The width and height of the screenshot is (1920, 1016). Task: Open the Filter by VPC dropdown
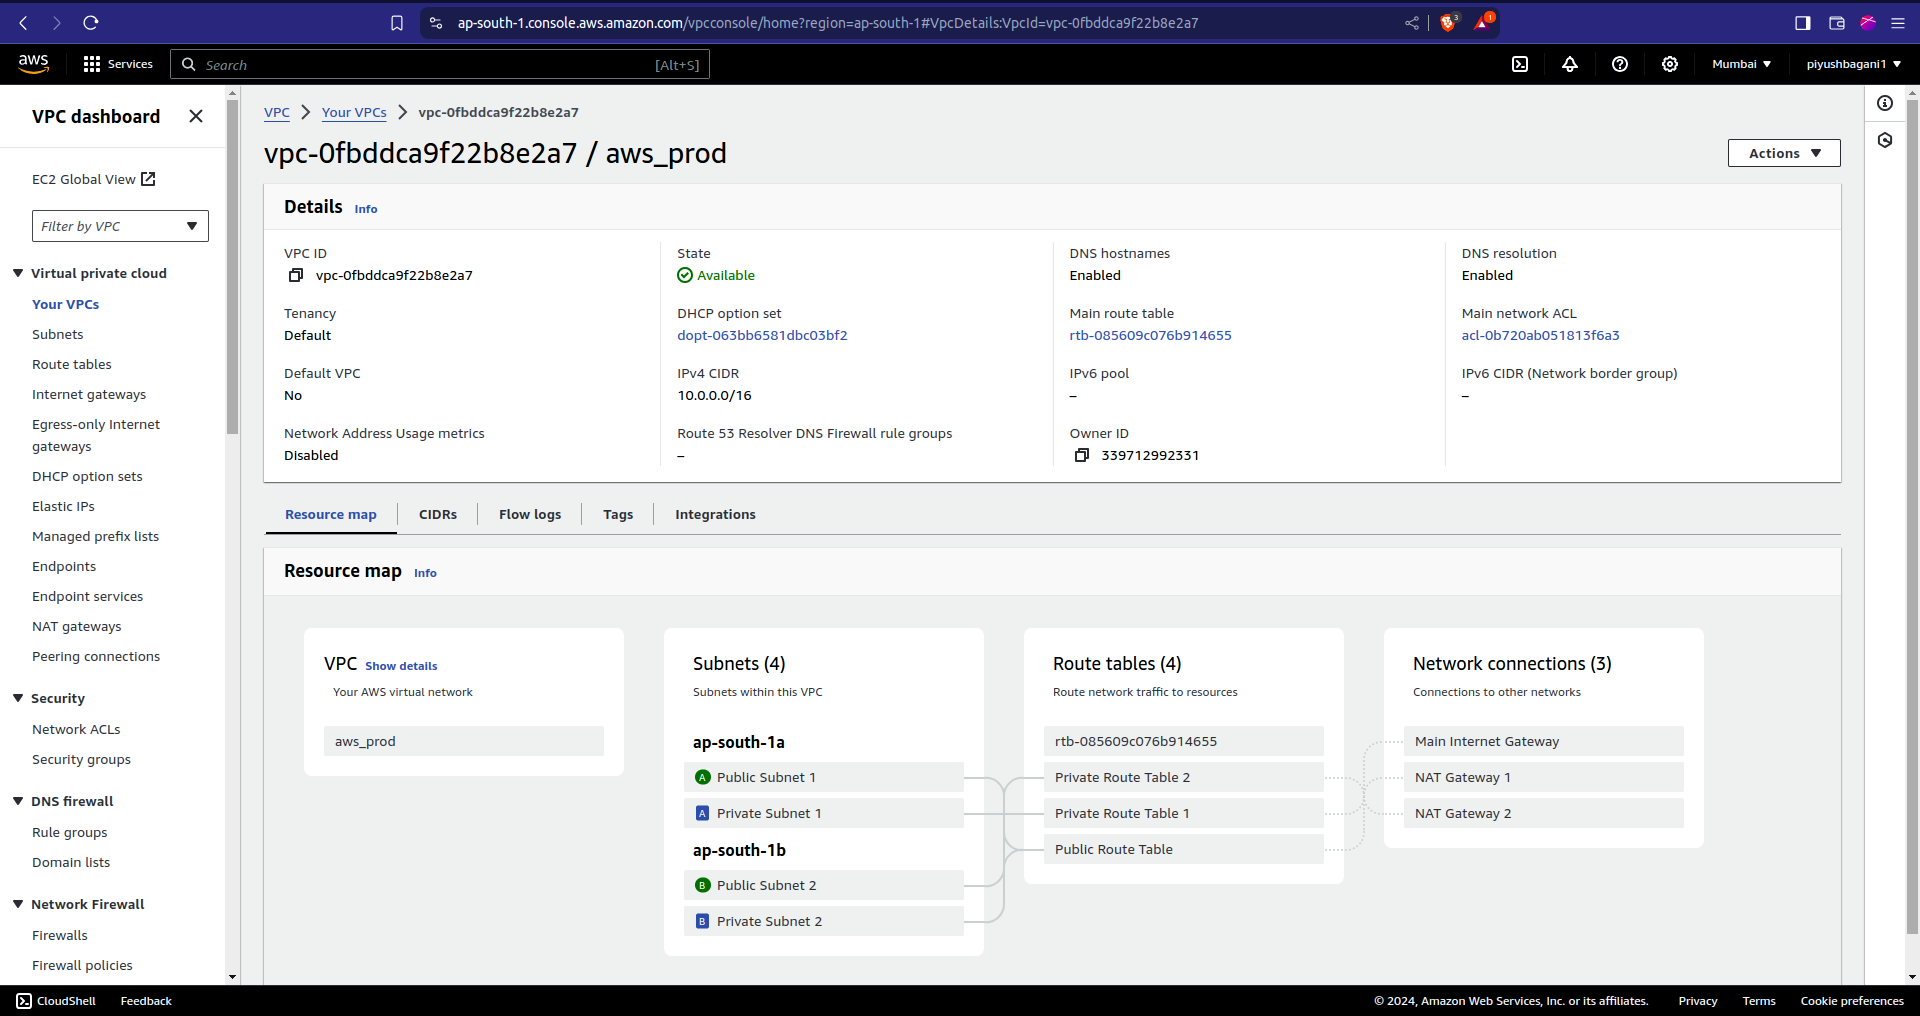coord(120,226)
